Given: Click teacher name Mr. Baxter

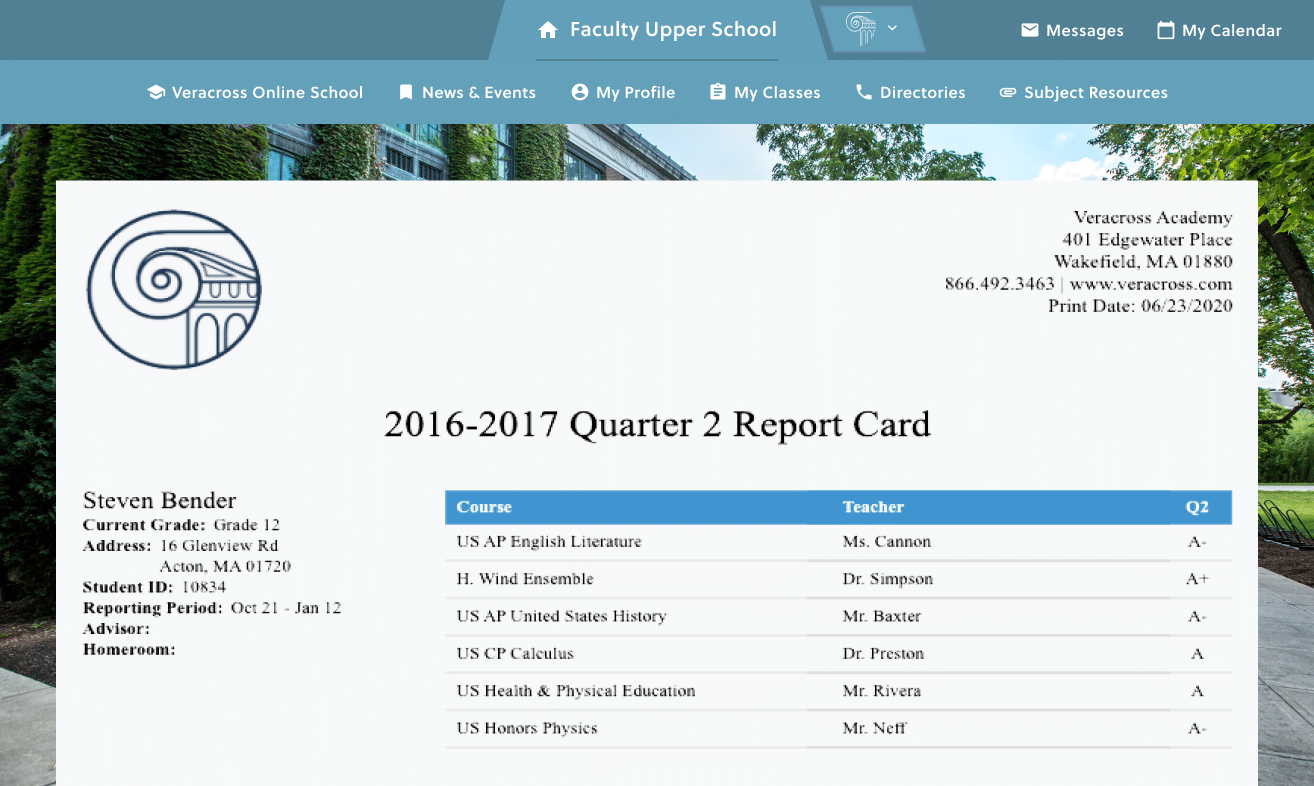Looking at the screenshot, I should [882, 616].
